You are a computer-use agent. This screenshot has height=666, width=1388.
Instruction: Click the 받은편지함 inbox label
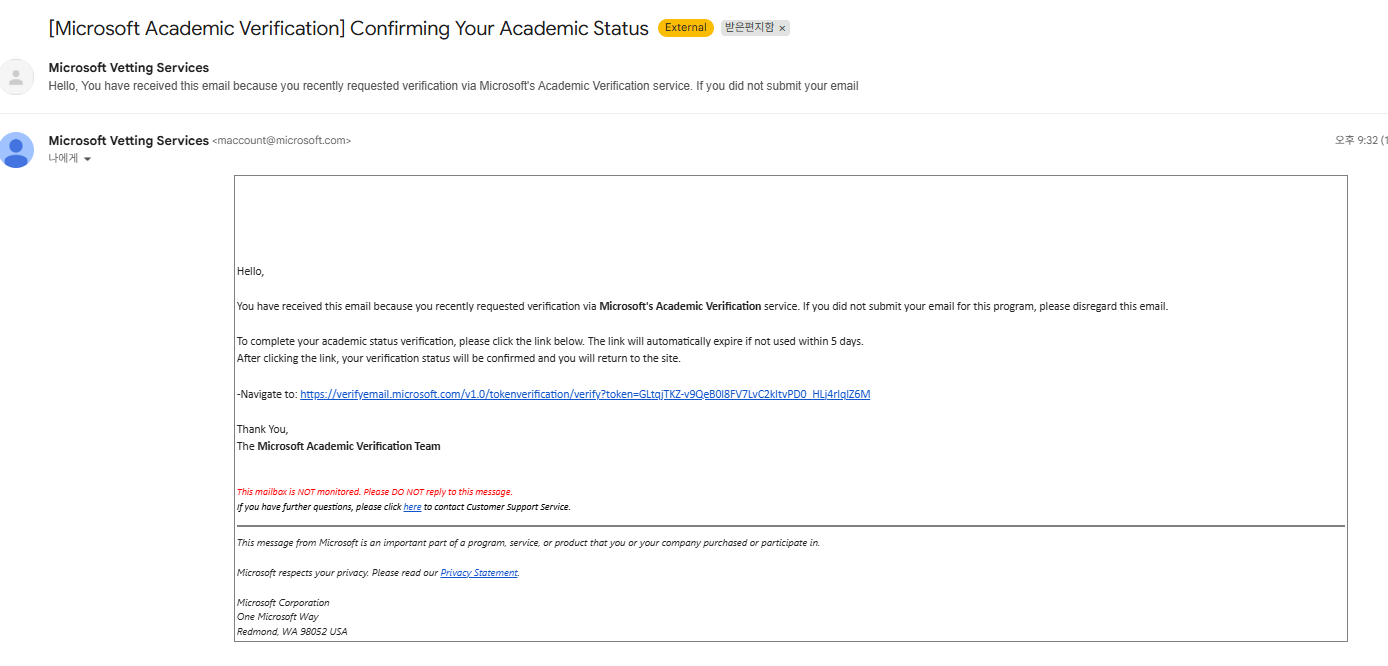point(749,28)
